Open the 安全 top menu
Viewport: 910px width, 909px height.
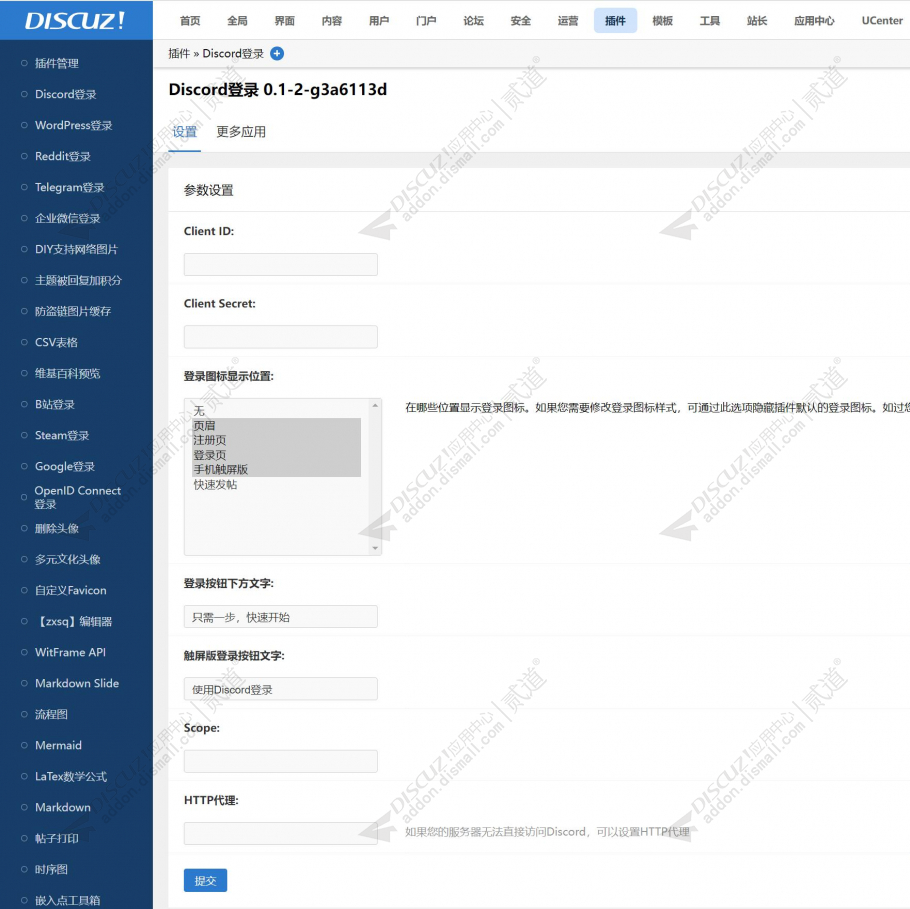(521, 20)
